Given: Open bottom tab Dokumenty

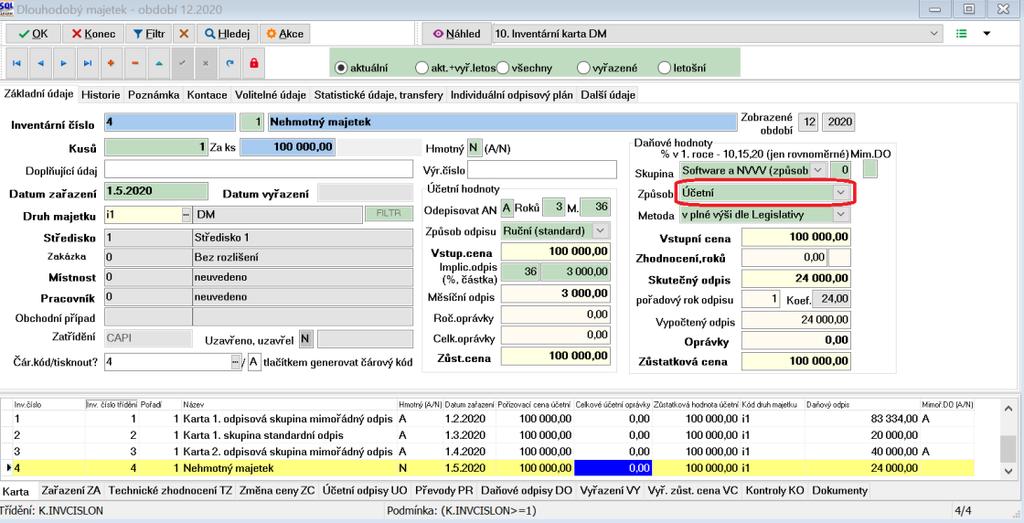Looking at the screenshot, I should coord(839,490).
